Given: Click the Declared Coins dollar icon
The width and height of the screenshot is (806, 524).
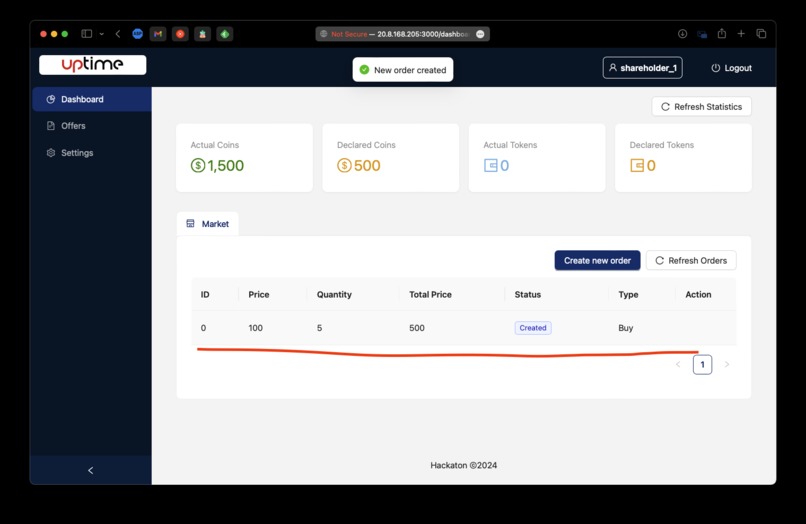Looking at the screenshot, I should coord(344,166).
